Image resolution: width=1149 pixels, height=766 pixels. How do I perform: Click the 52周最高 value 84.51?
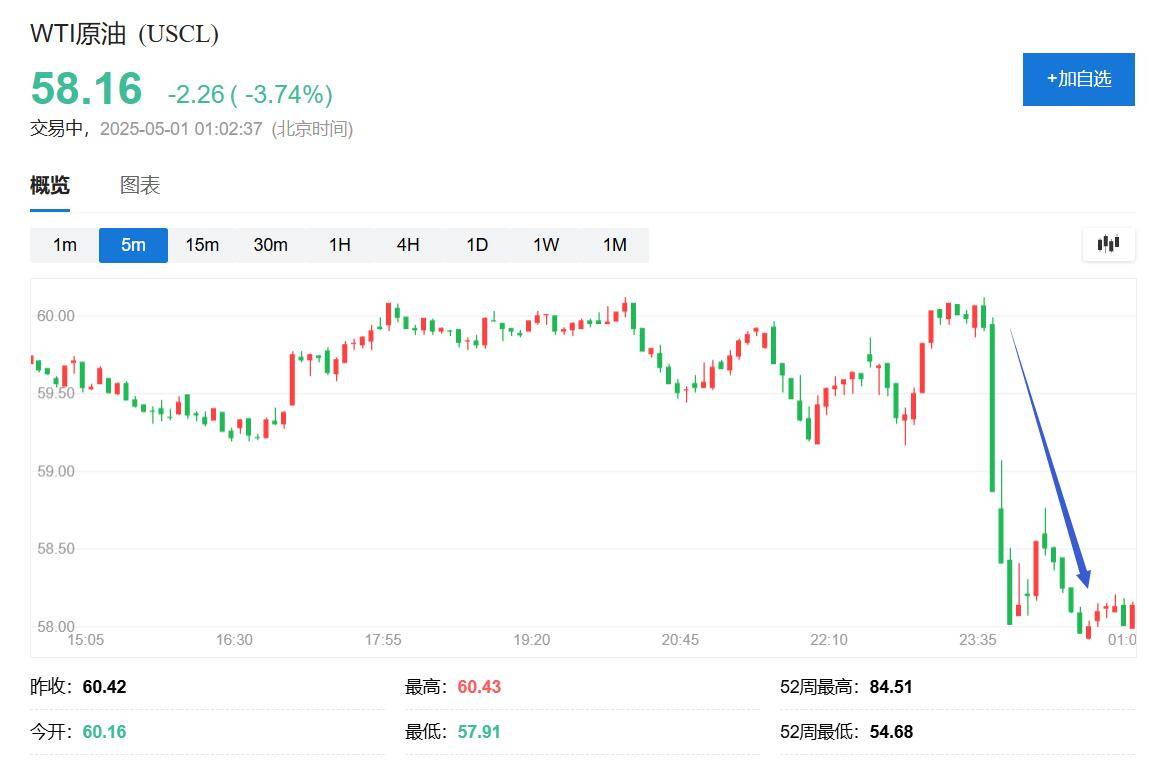pyautogui.click(x=891, y=687)
